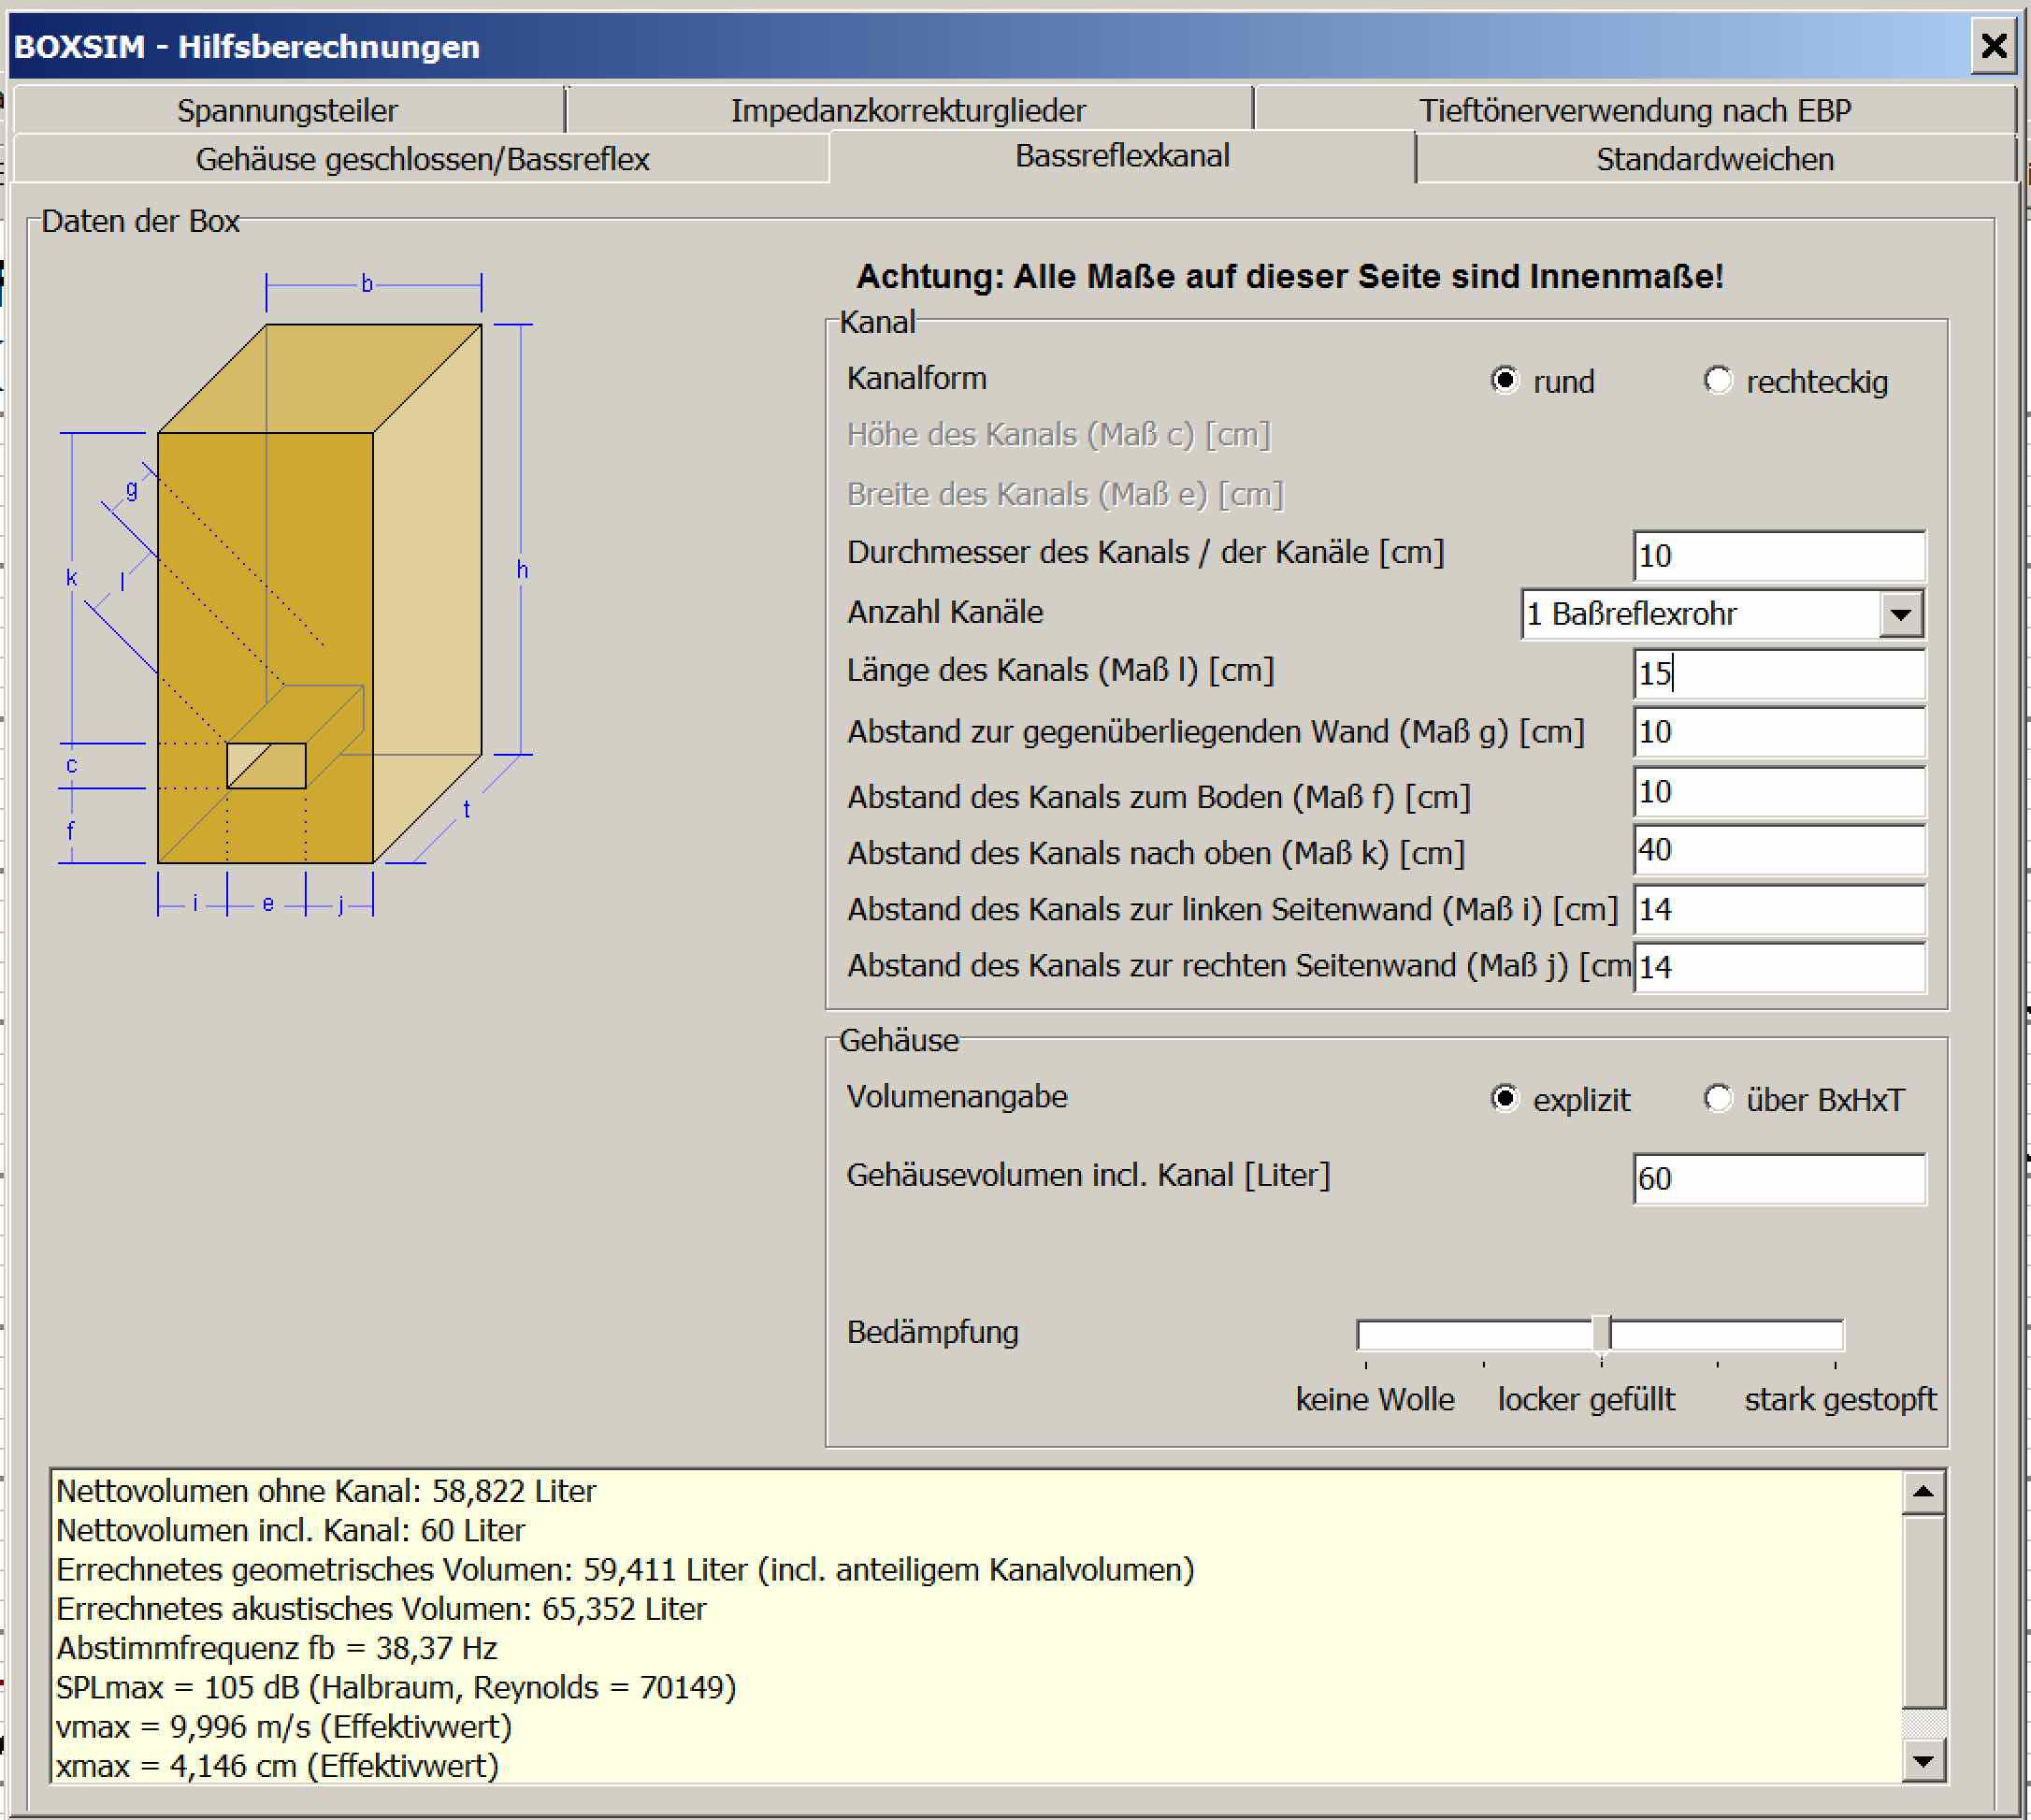
Task: Select the 'rund' Kanalform radio button
Action: pyautogui.click(x=1504, y=380)
